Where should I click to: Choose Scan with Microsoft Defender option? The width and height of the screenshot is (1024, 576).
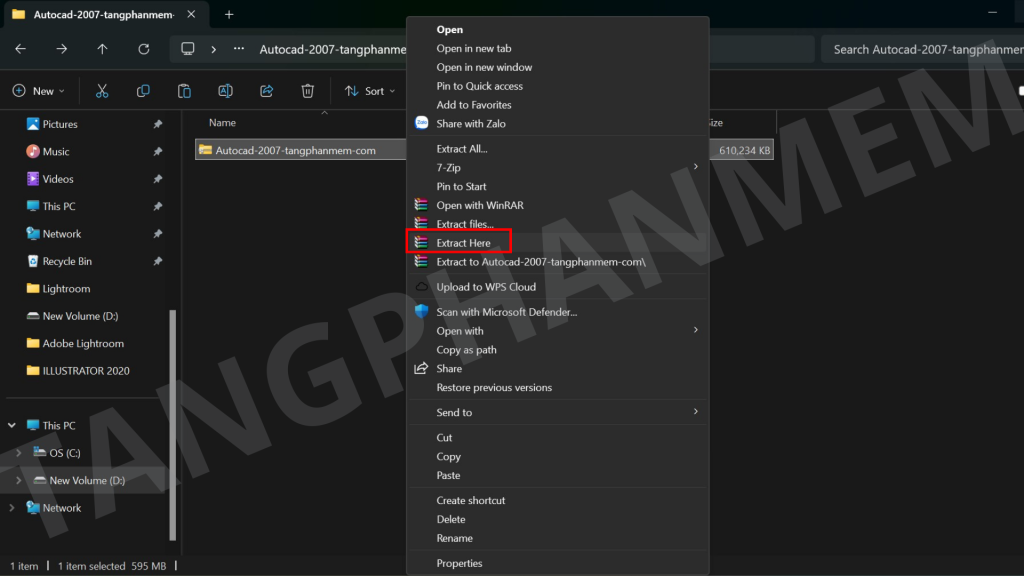[x=506, y=312]
